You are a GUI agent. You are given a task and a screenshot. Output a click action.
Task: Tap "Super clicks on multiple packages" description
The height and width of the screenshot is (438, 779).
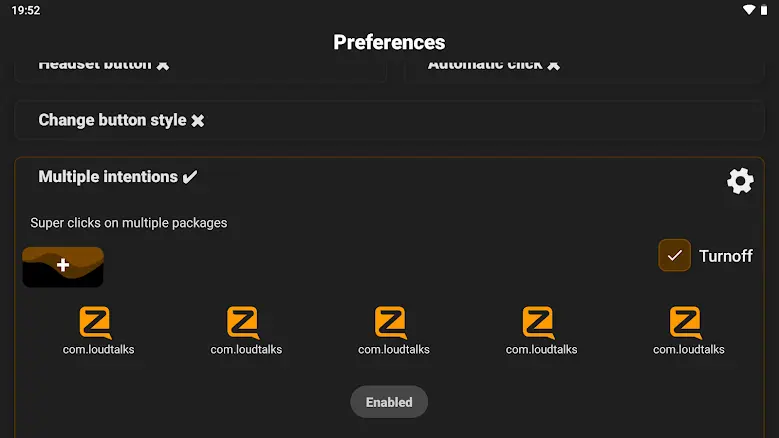click(129, 223)
